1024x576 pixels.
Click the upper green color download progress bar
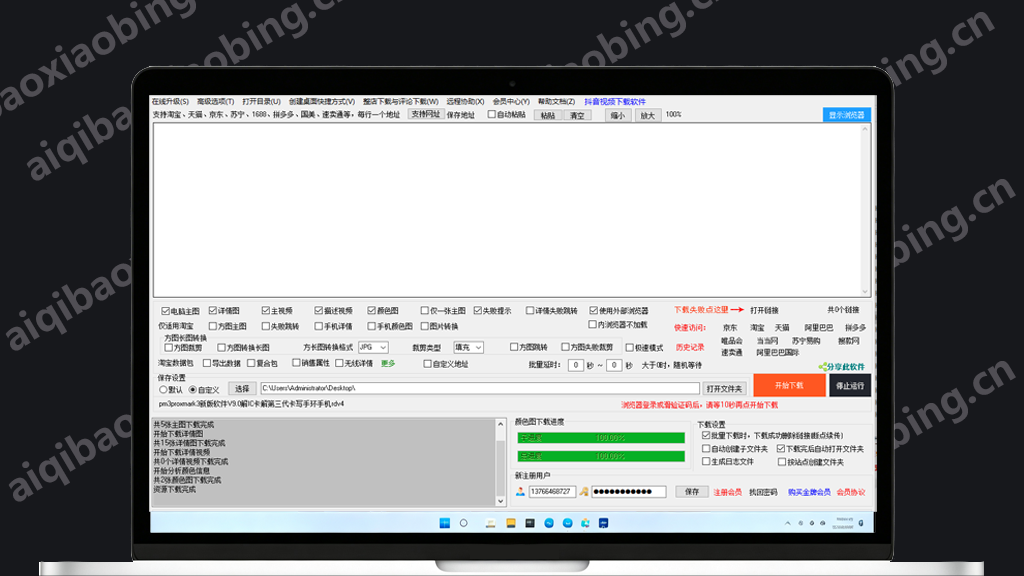(x=601, y=438)
